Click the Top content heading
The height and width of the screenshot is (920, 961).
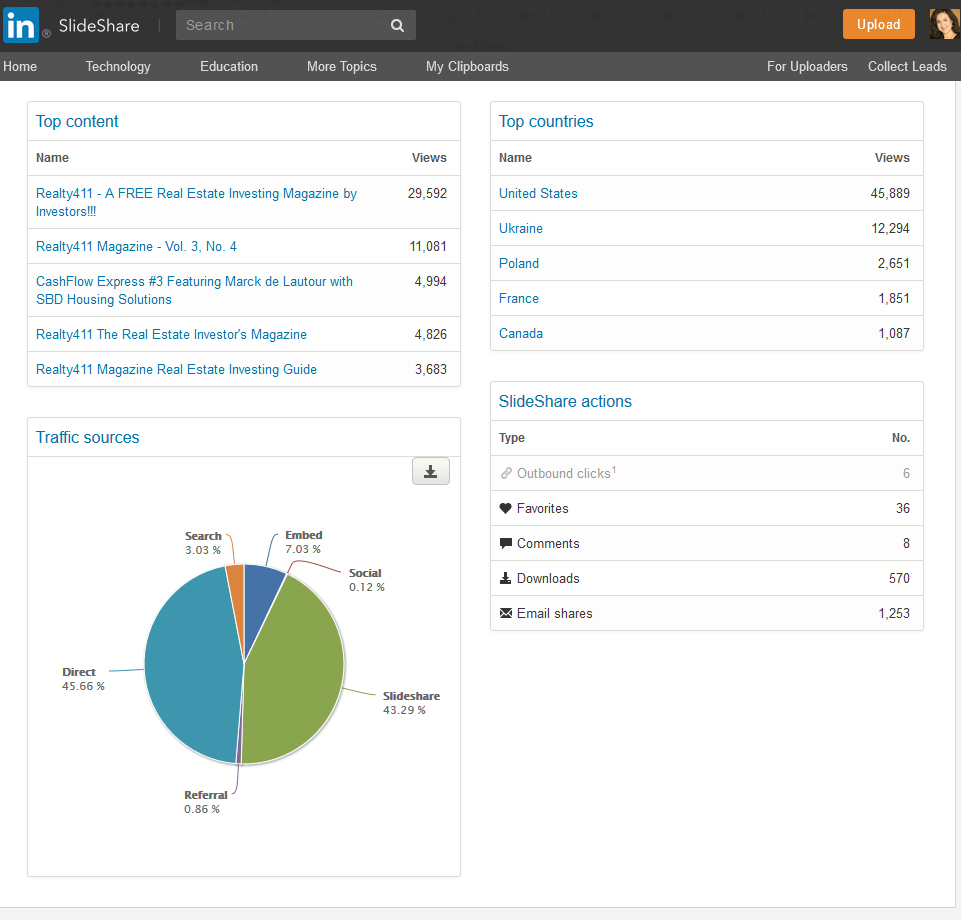[x=77, y=121]
